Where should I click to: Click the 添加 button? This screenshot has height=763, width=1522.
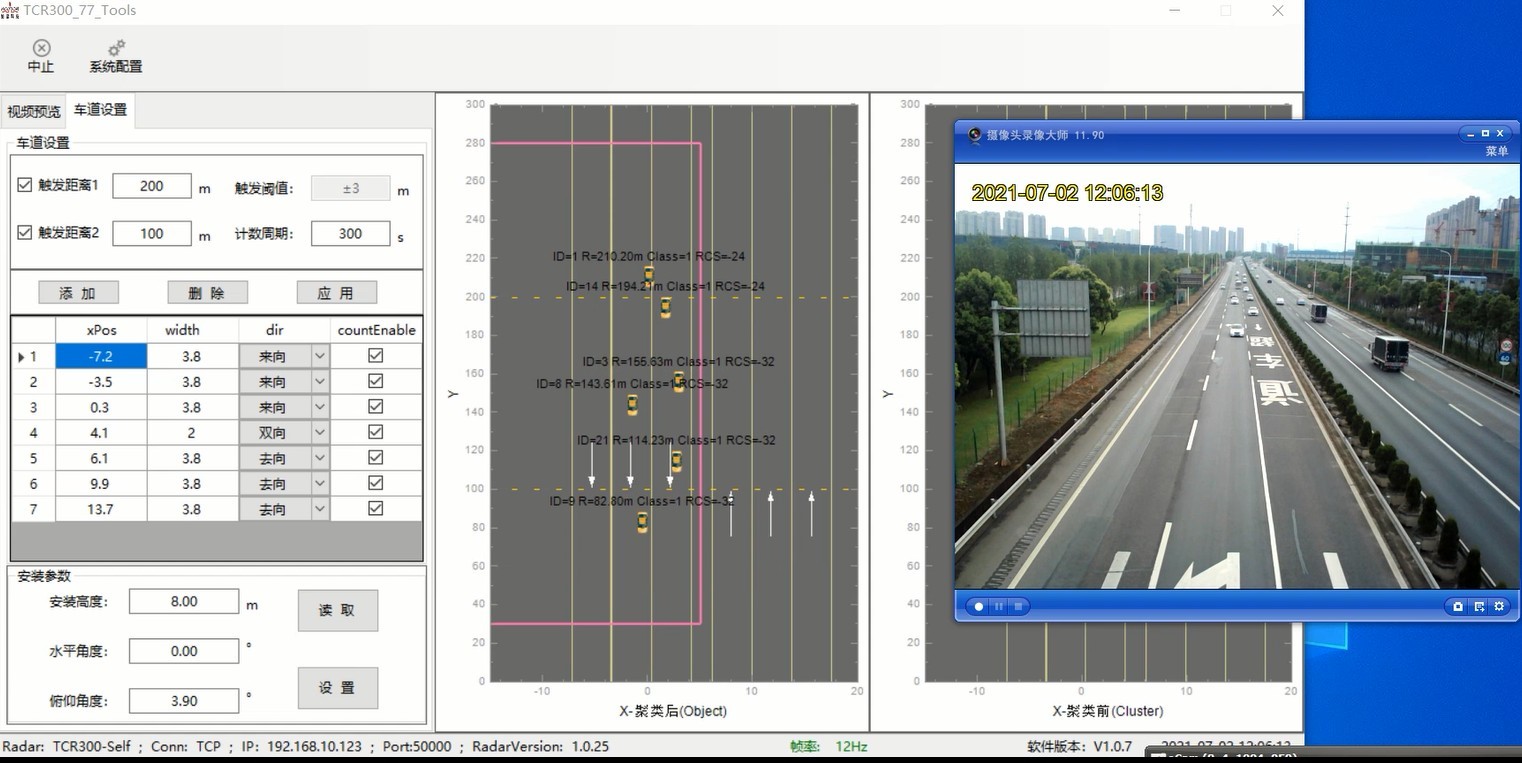click(x=78, y=292)
